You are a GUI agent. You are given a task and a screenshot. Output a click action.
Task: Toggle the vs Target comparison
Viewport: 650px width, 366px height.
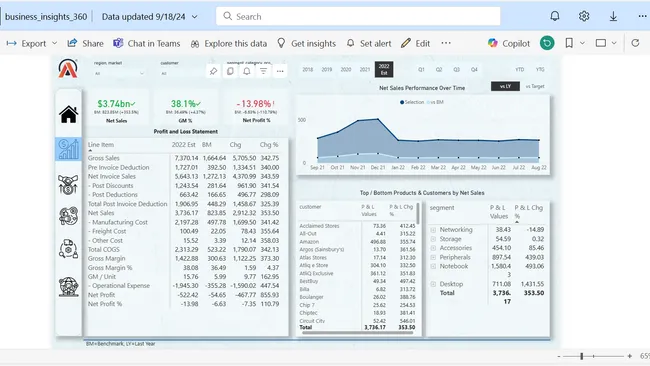pos(535,86)
